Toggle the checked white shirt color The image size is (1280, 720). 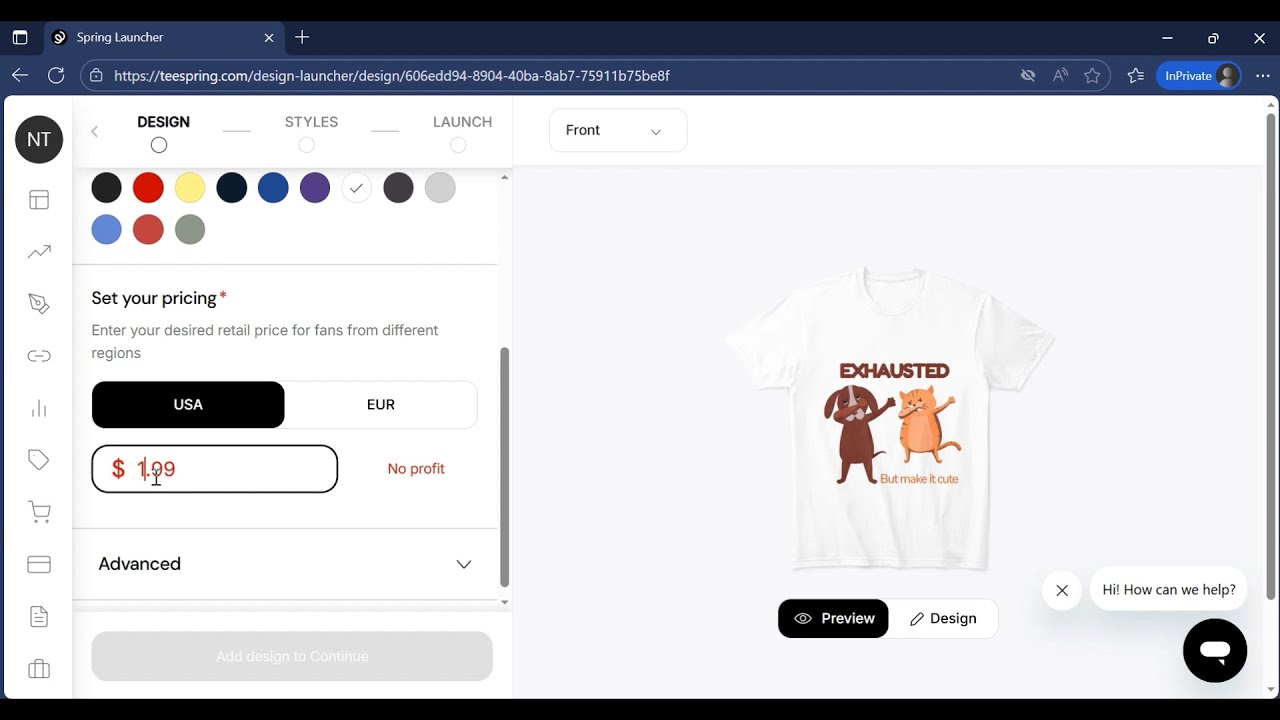coord(356,188)
